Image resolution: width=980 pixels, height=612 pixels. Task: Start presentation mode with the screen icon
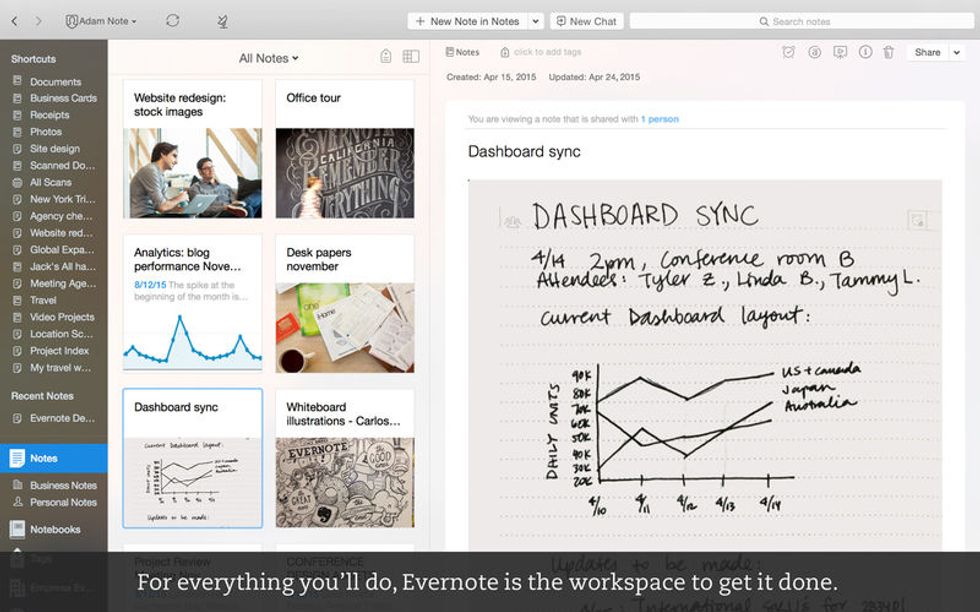[840, 53]
